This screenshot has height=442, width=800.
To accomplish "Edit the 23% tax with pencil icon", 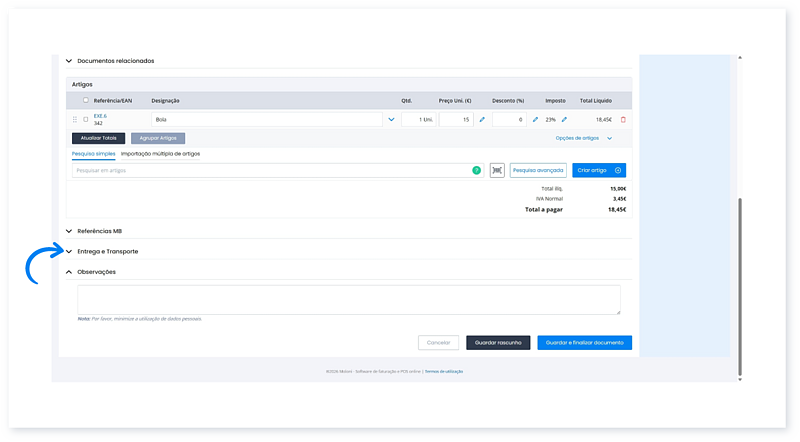I will click(563, 120).
